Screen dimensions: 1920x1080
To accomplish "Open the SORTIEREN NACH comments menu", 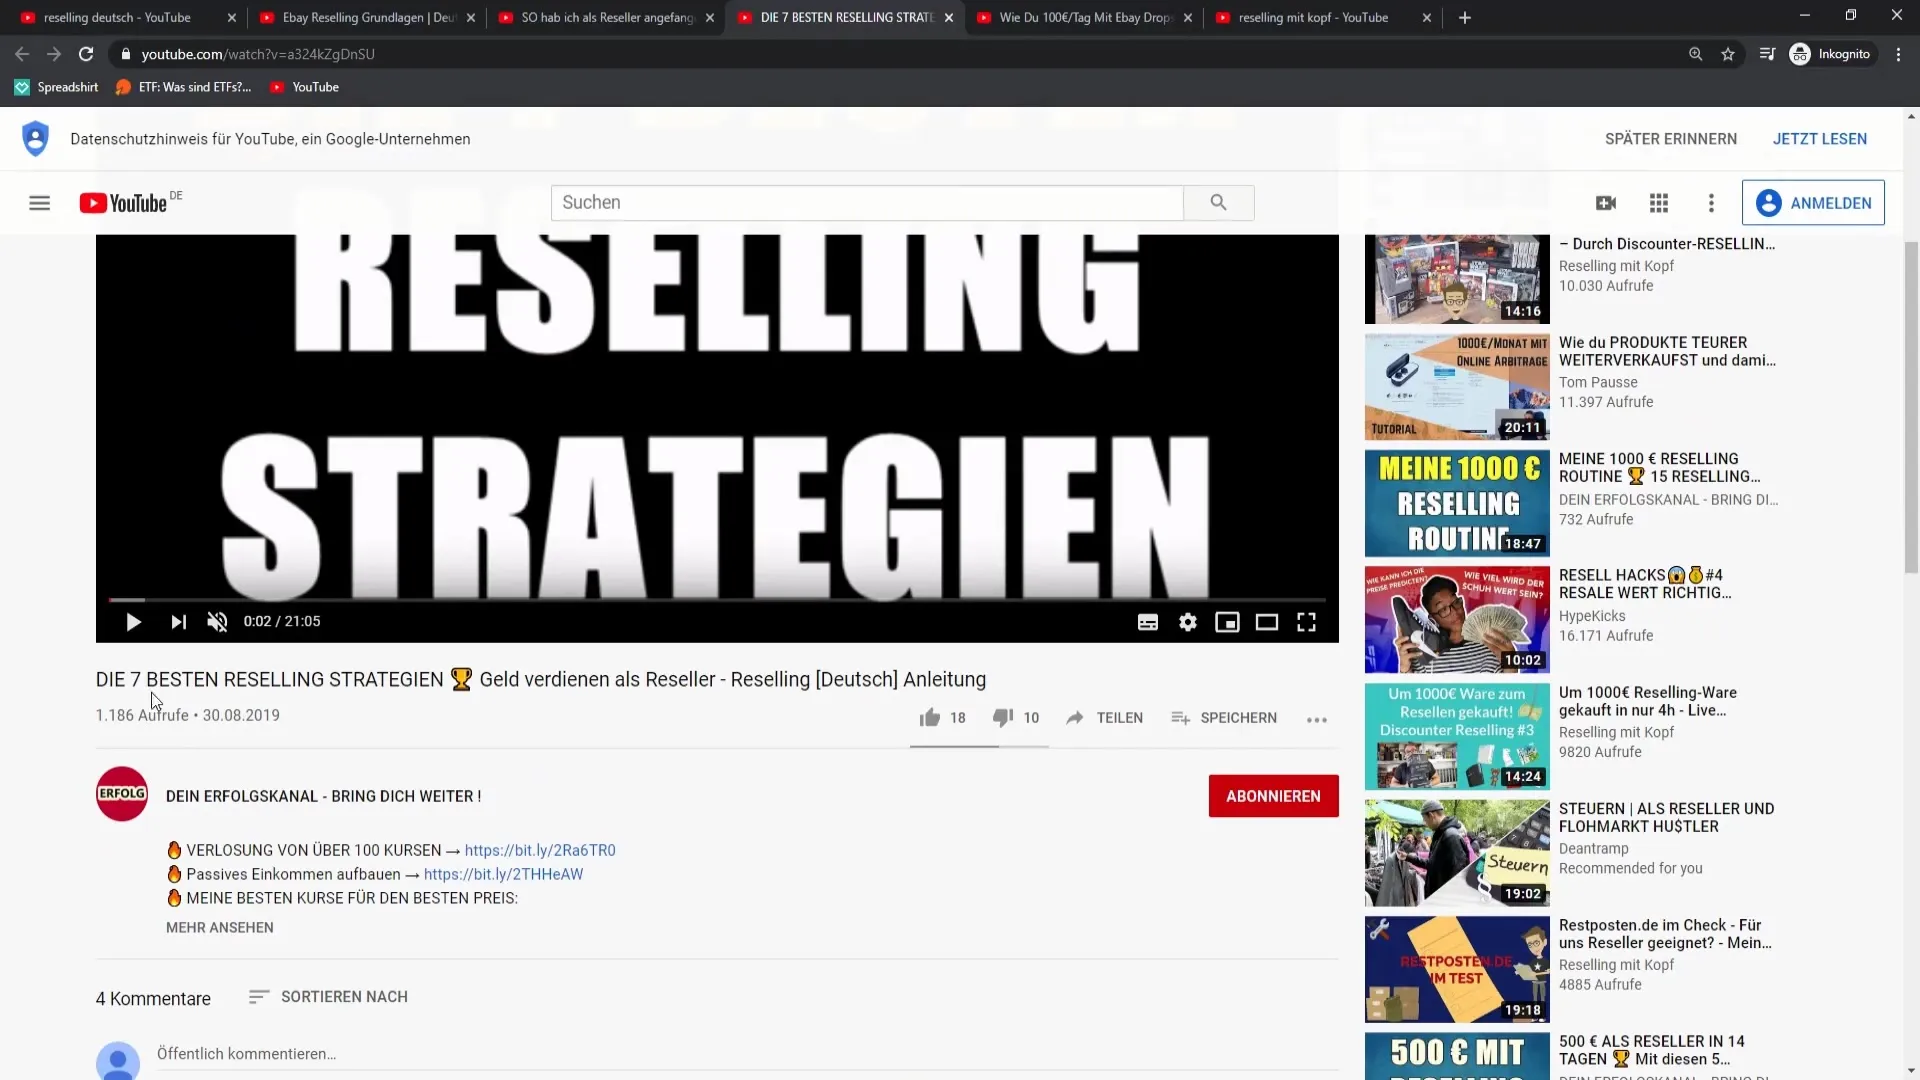I will [328, 997].
